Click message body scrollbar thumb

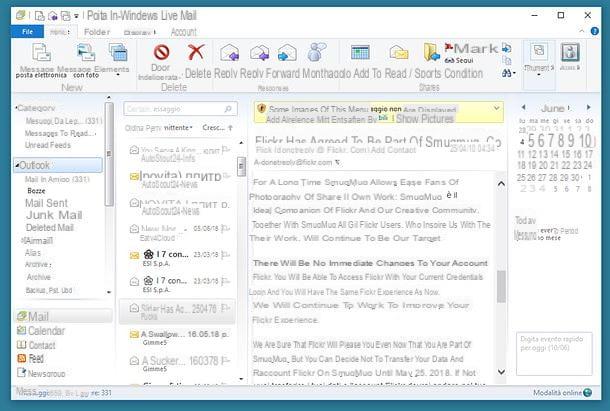tap(501, 286)
